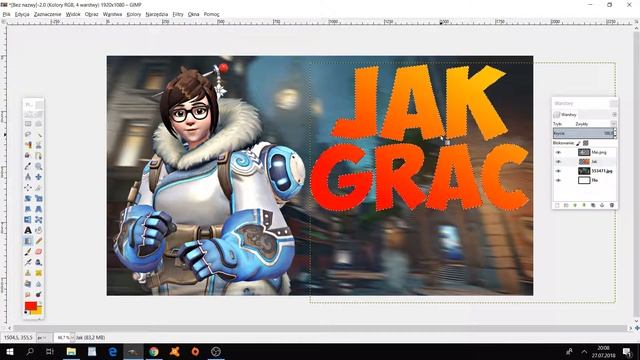Screen dimensions: 640x360
Task: Open the Warstwa menu
Action: tap(112, 14)
